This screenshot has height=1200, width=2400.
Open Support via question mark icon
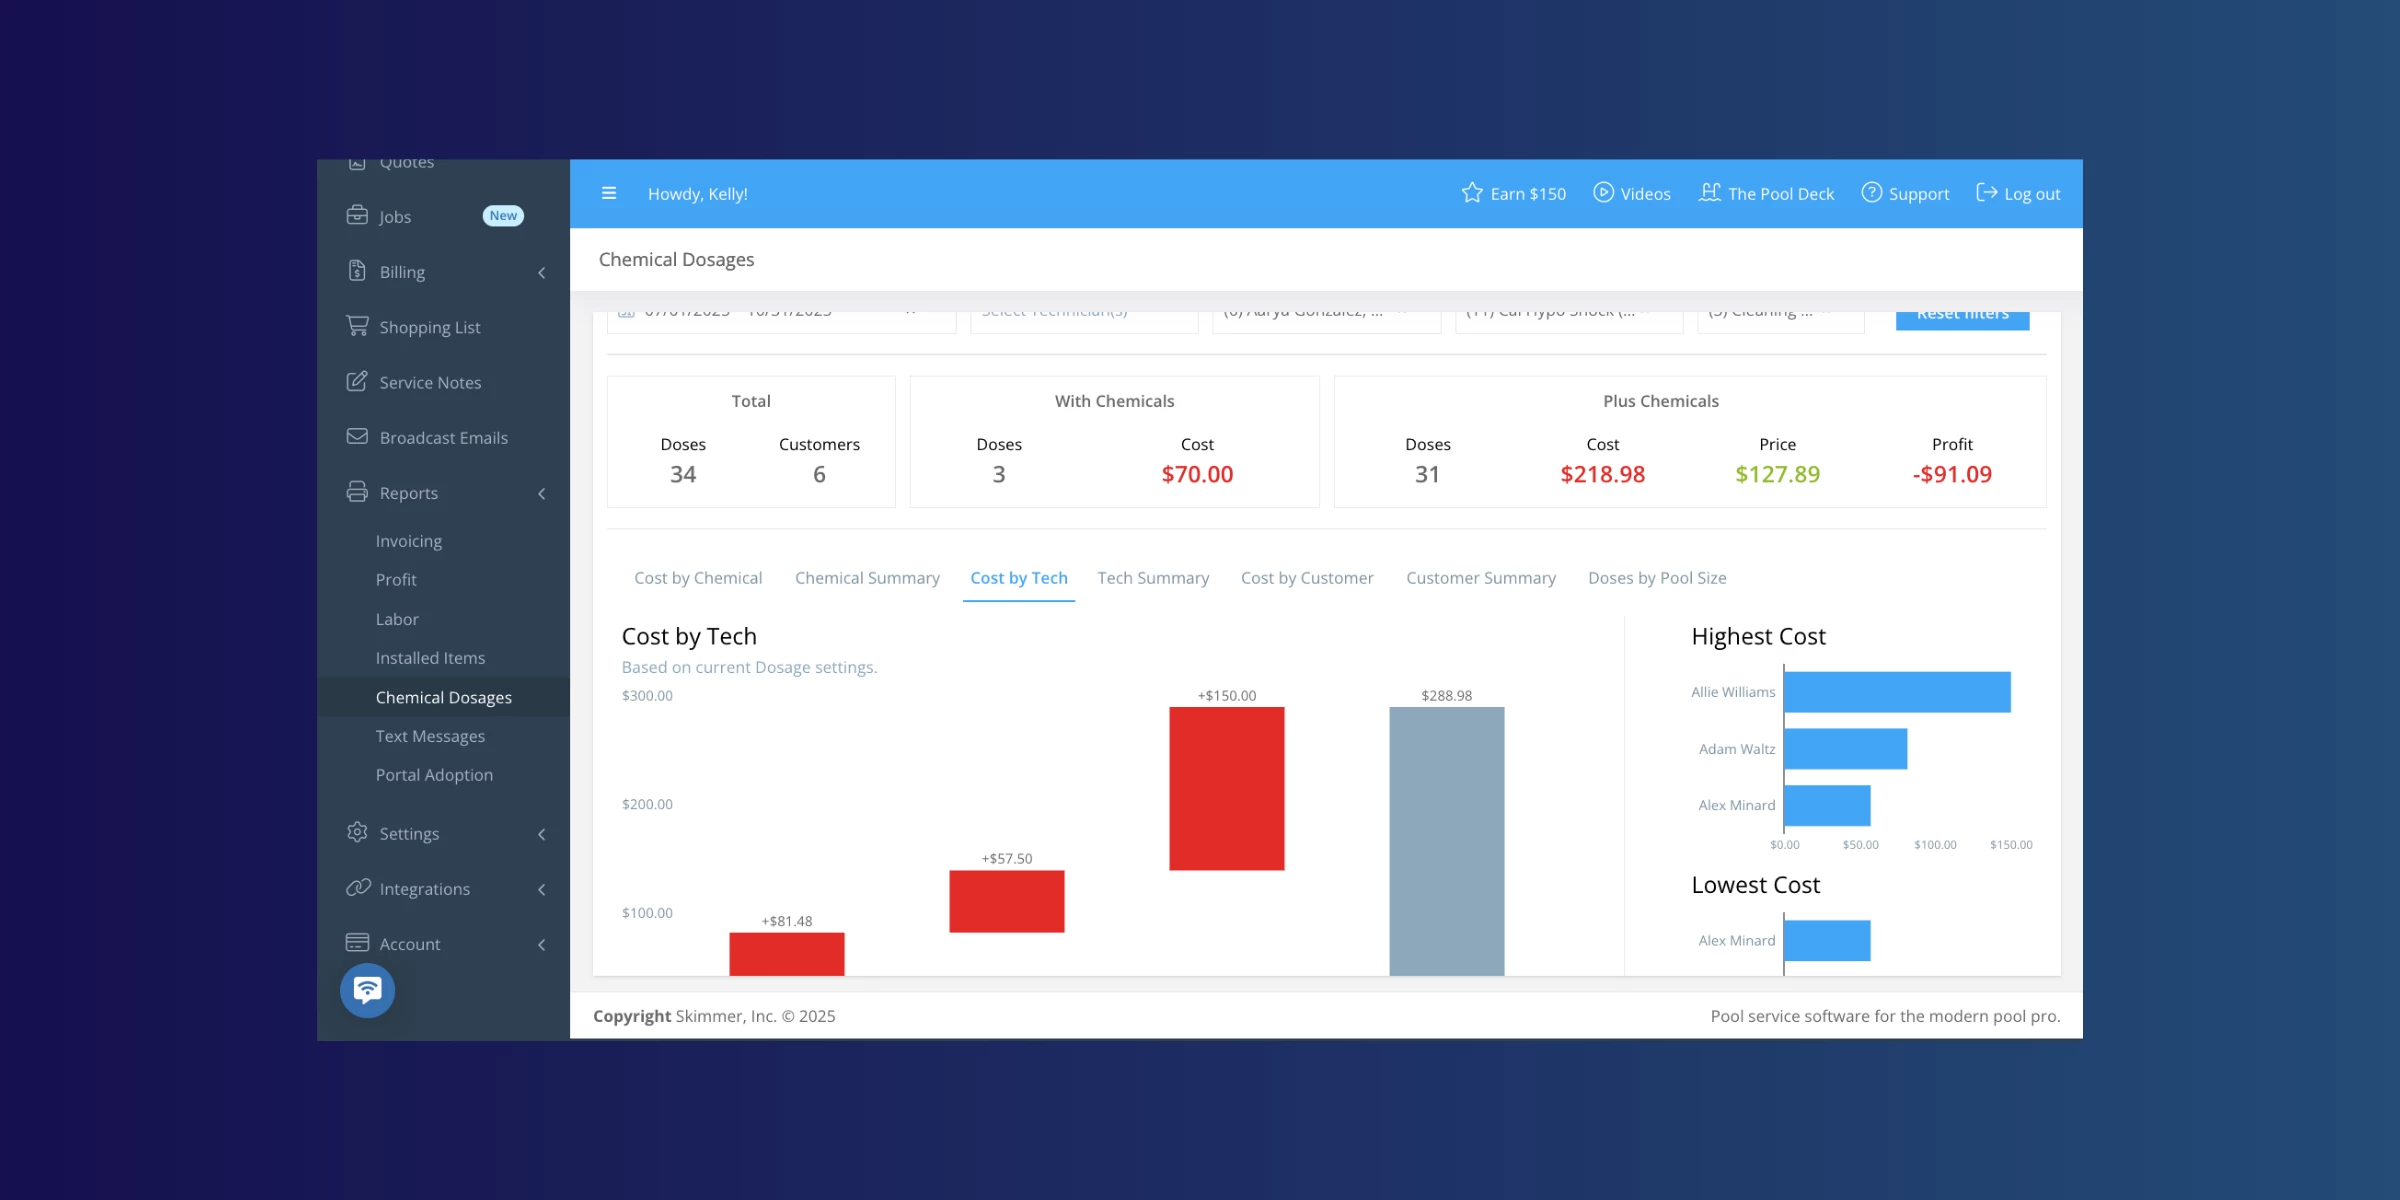tap(1871, 193)
